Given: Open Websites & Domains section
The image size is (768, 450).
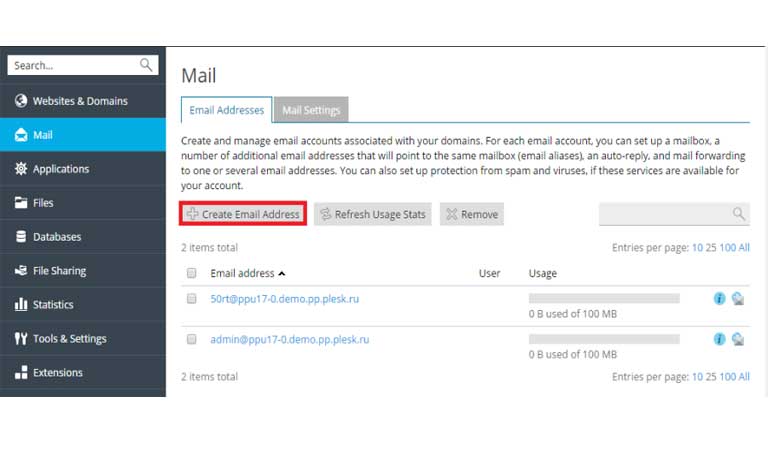Looking at the screenshot, I should [83, 101].
